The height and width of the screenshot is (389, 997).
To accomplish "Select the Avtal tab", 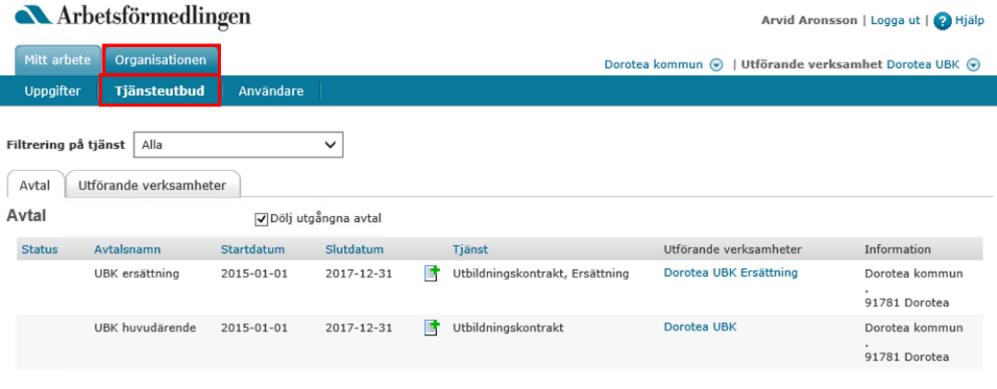I will 35,186.
